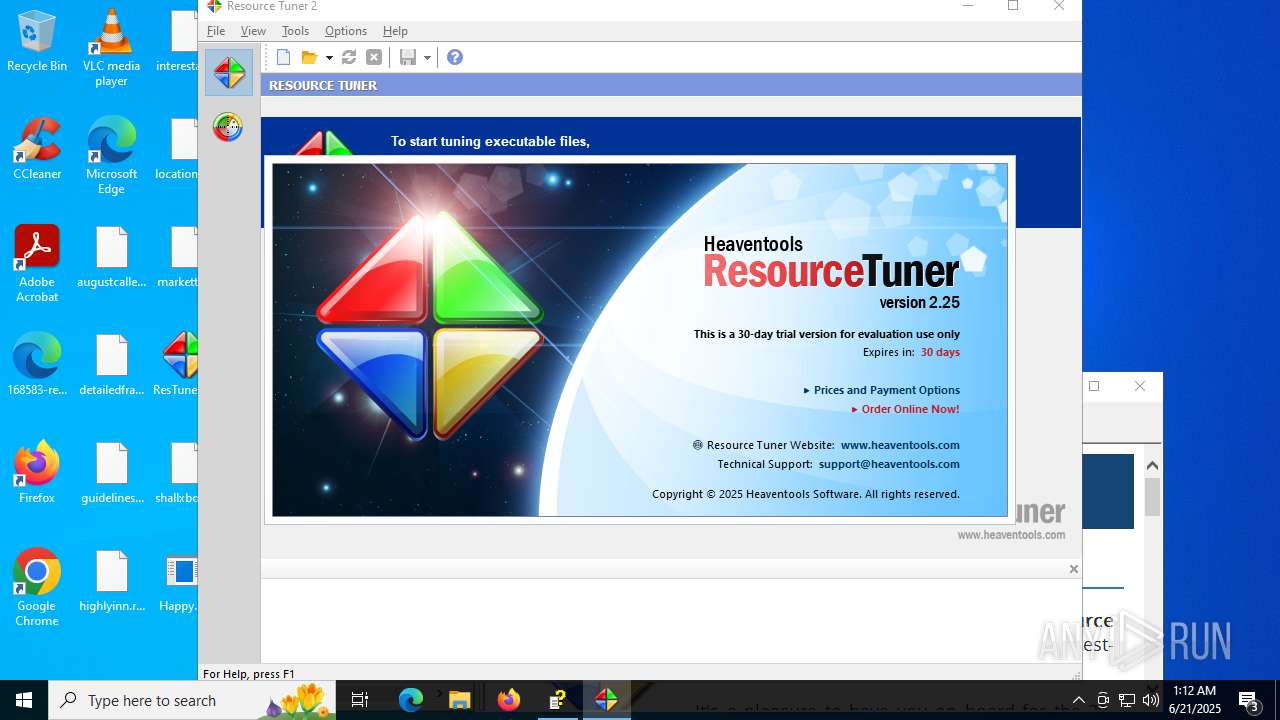Select the Resource Tuner sidebar icon
The height and width of the screenshot is (720, 1280).
229,72
